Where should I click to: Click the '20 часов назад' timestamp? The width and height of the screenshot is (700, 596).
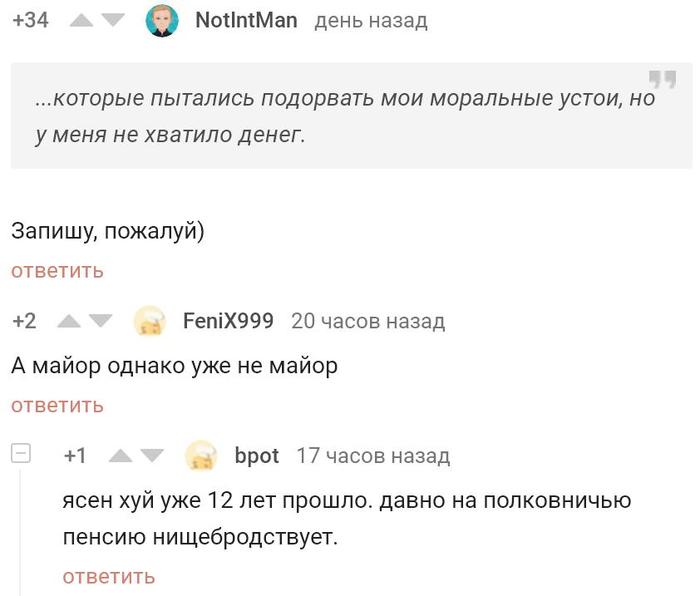[x=367, y=321]
